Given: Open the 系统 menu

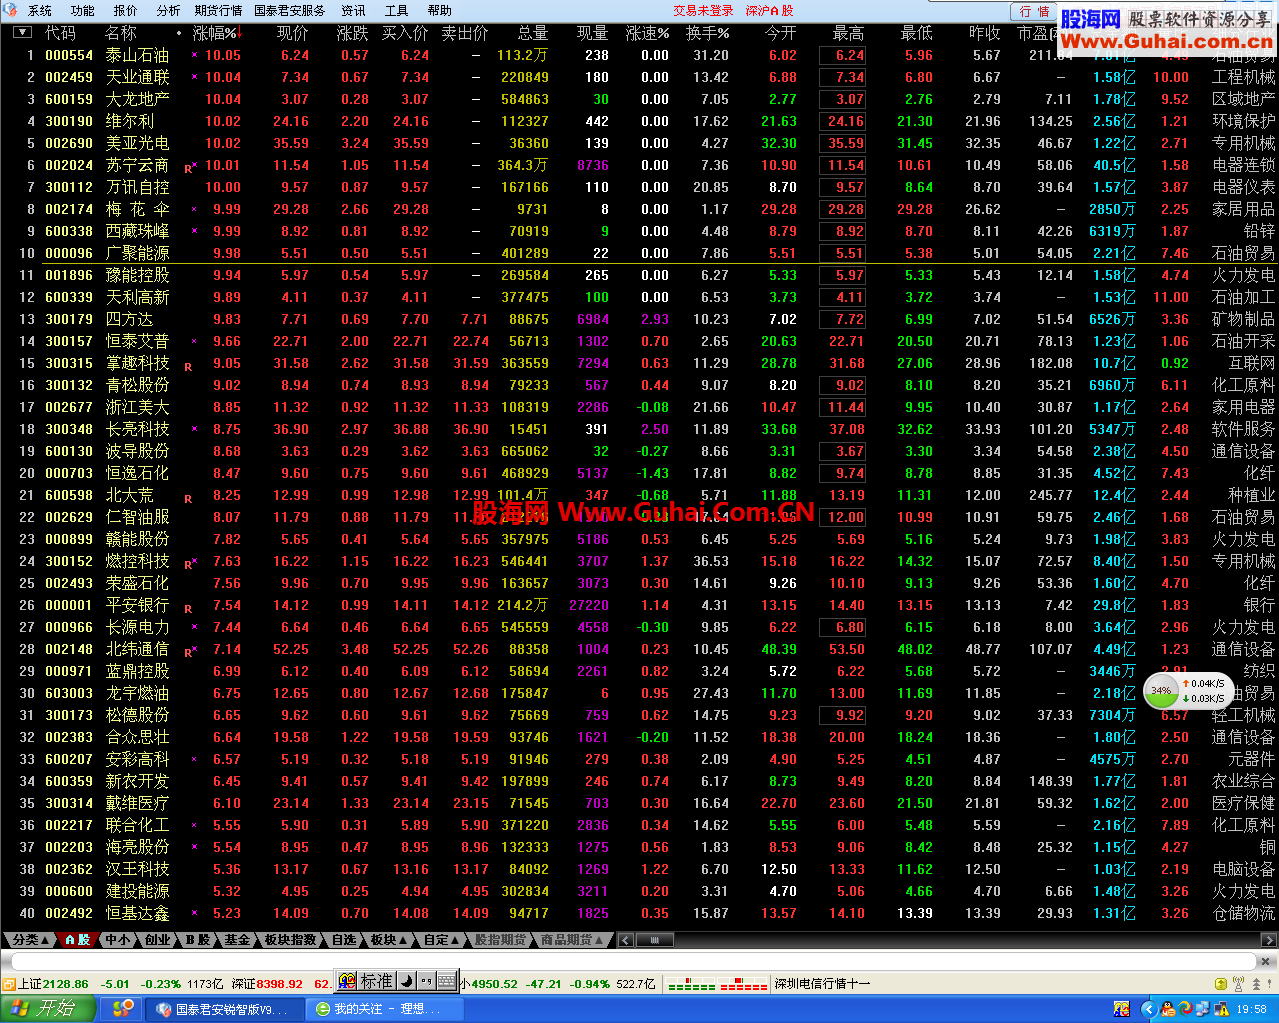Looking at the screenshot, I should [40, 10].
